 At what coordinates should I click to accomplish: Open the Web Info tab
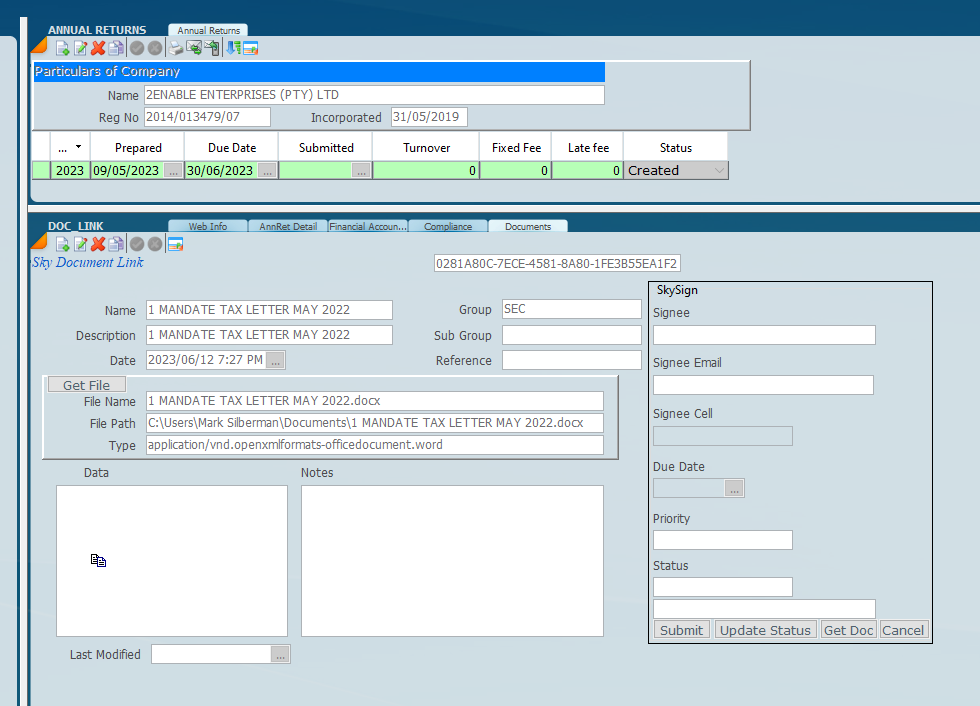pyautogui.click(x=207, y=227)
